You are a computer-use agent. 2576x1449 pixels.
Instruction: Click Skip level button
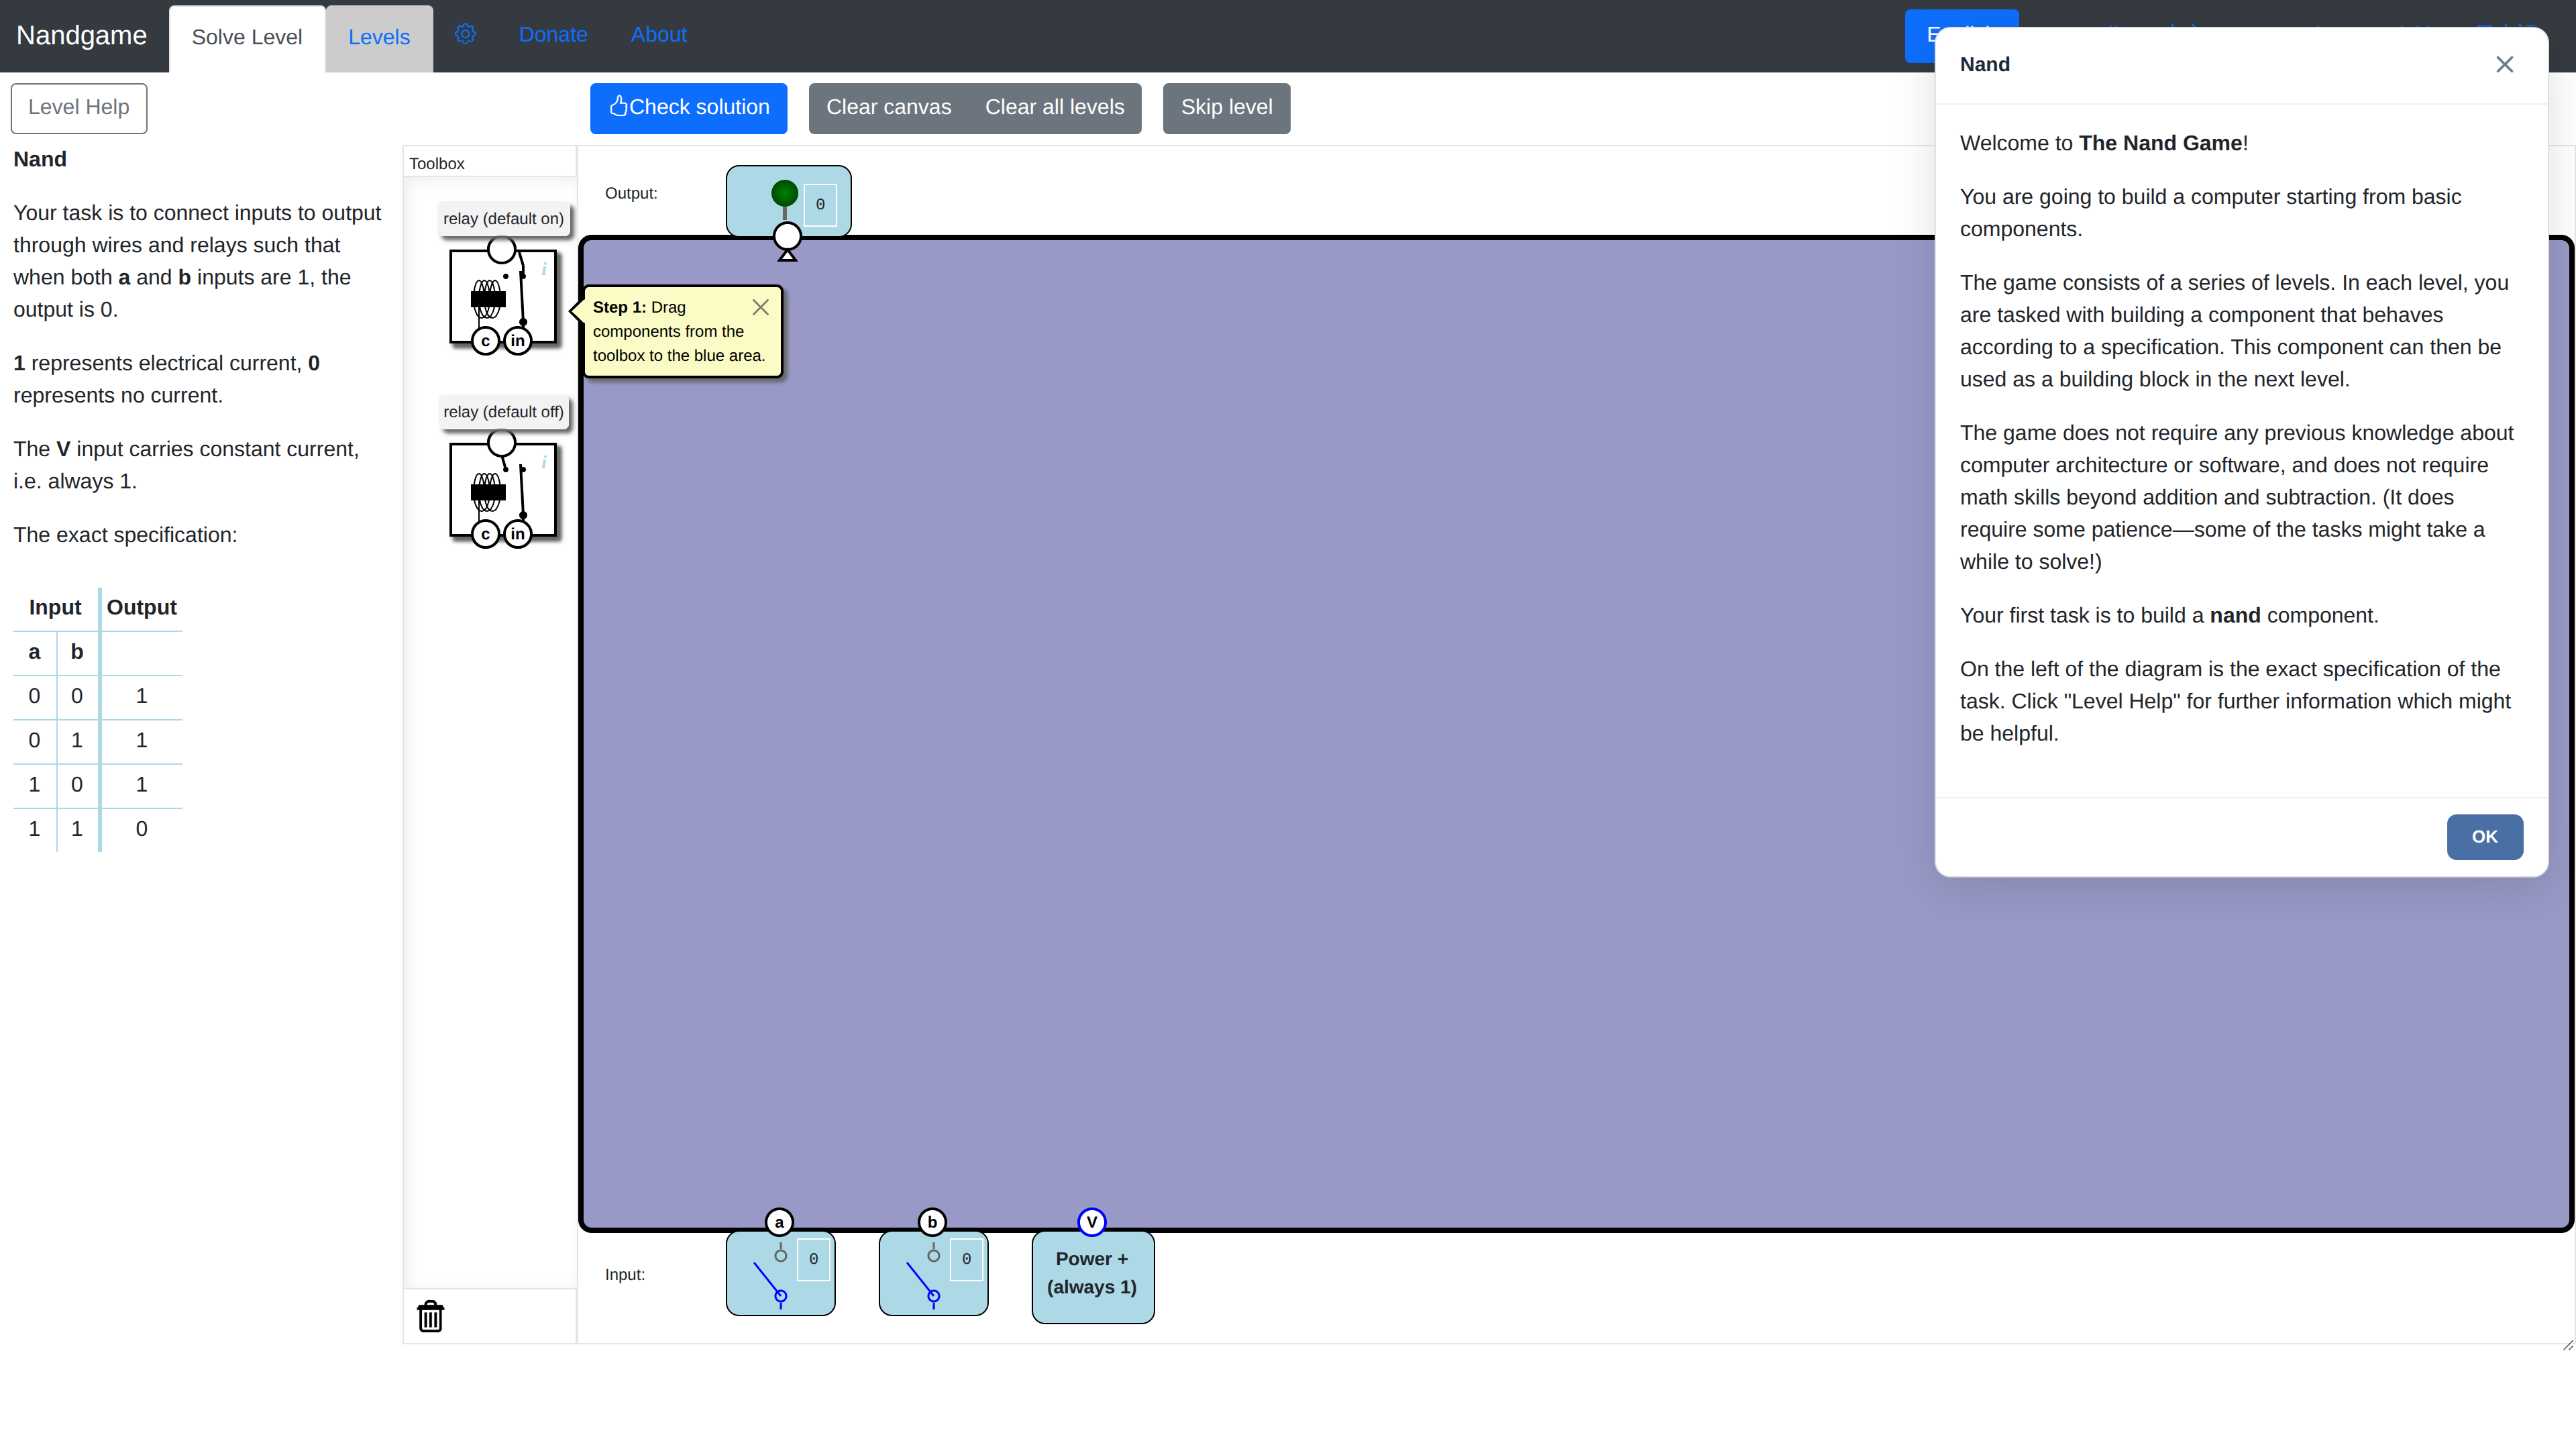pyautogui.click(x=1227, y=108)
